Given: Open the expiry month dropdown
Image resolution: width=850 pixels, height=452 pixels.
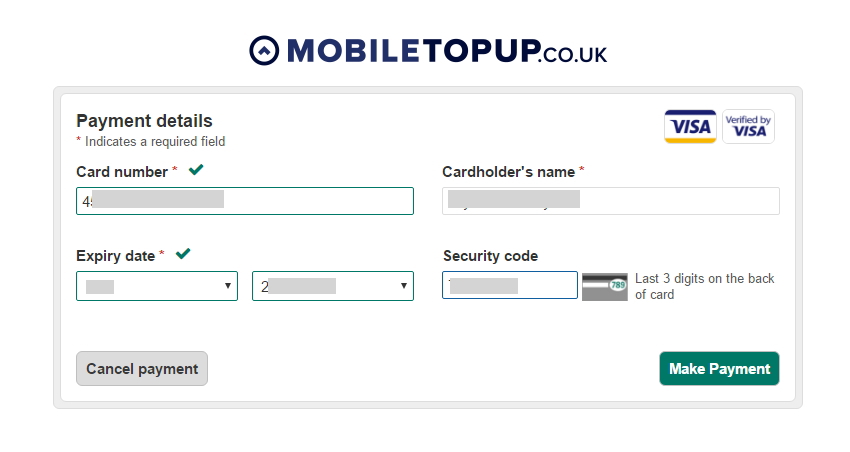Looking at the screenshot, I should coord(157,286).
